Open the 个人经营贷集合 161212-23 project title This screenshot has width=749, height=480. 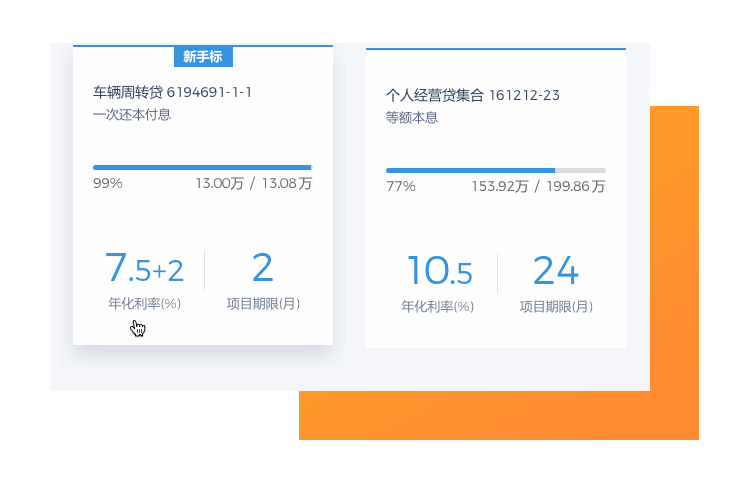click(x=472, y=96)
